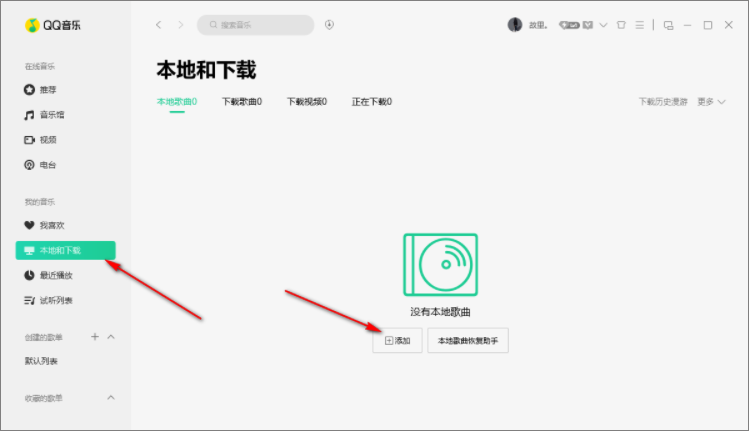
Task: Click the SVIP membership badge
Action: (569, 25)
